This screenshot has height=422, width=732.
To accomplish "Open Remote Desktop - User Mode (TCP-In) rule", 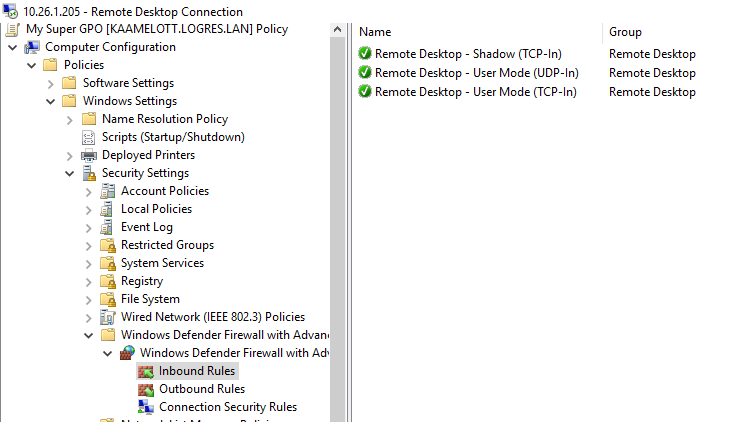I will (x=475, y=92).
